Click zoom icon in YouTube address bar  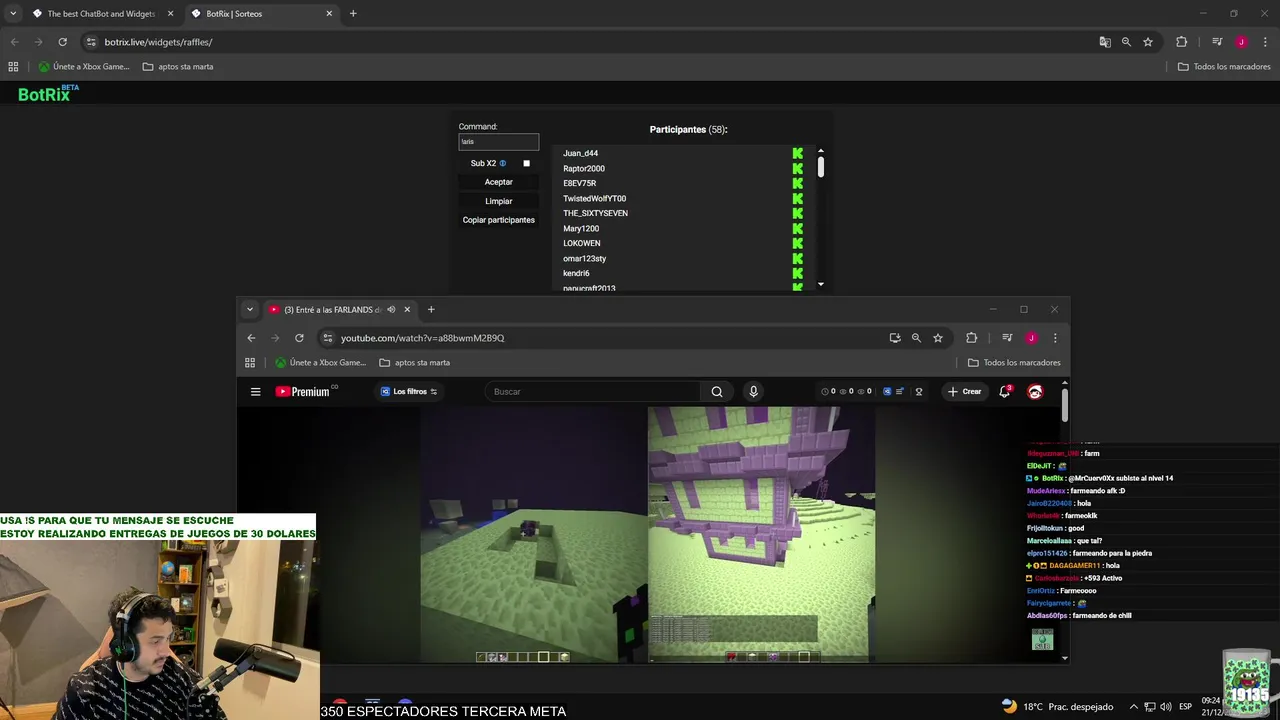pyautogui.click(x=916, y=338)
